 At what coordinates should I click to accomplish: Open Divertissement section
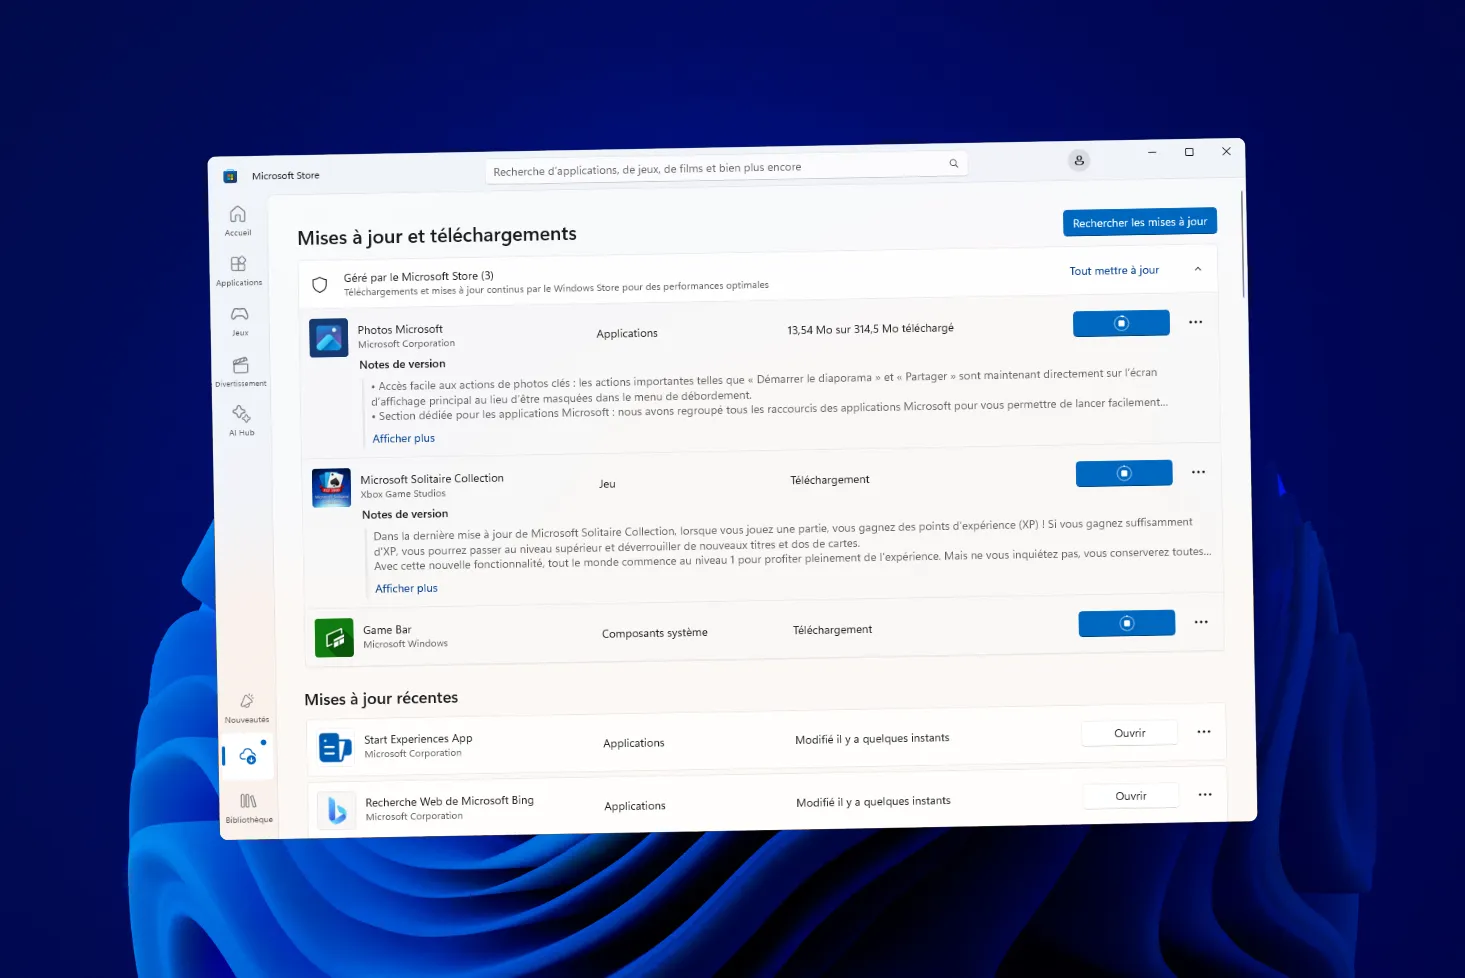tap(241, 372)
